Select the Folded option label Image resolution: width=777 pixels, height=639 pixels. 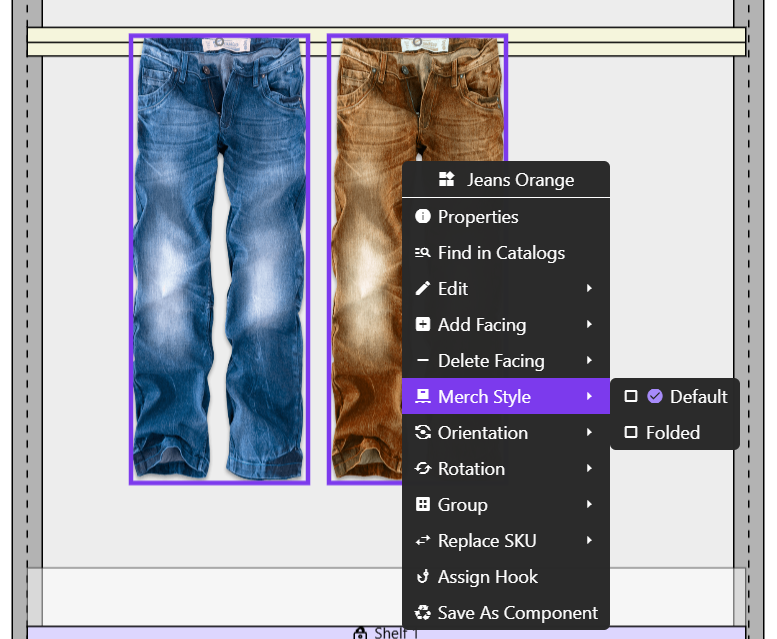[x=672, y=433]
